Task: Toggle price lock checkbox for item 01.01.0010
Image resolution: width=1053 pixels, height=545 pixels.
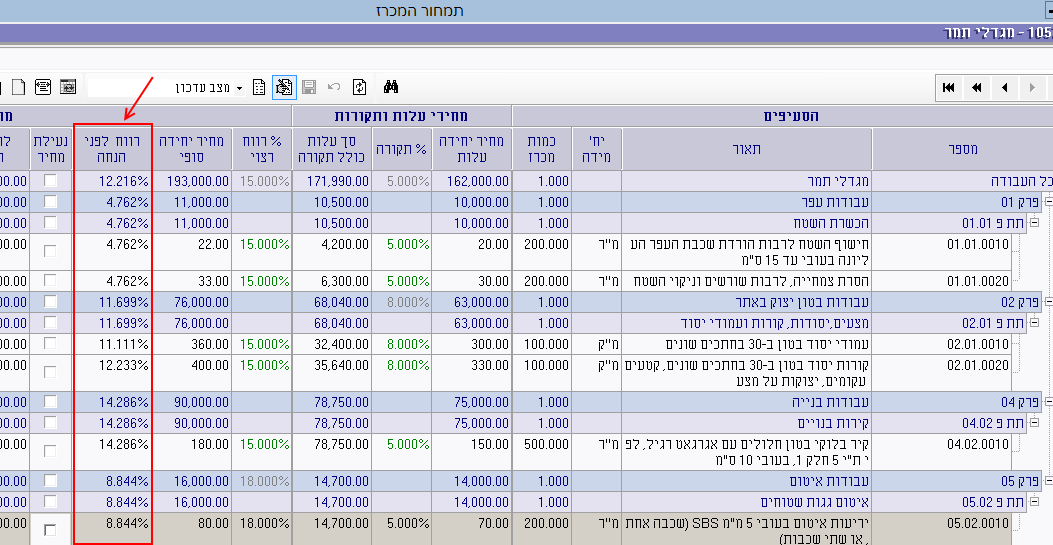Action: [x=50, y=251]
